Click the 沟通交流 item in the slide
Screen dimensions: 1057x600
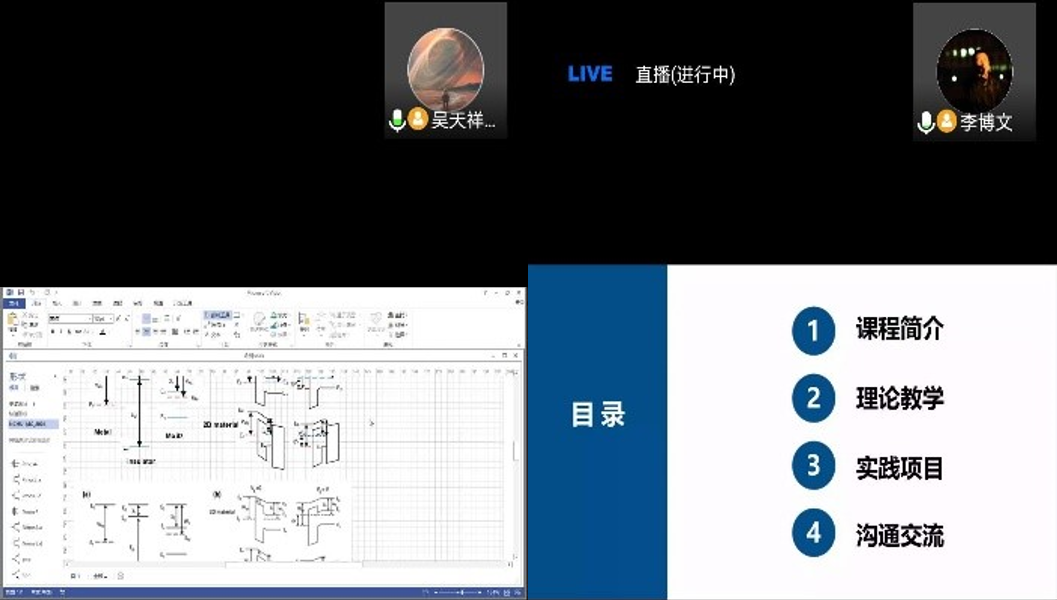[x=899, y=535]
